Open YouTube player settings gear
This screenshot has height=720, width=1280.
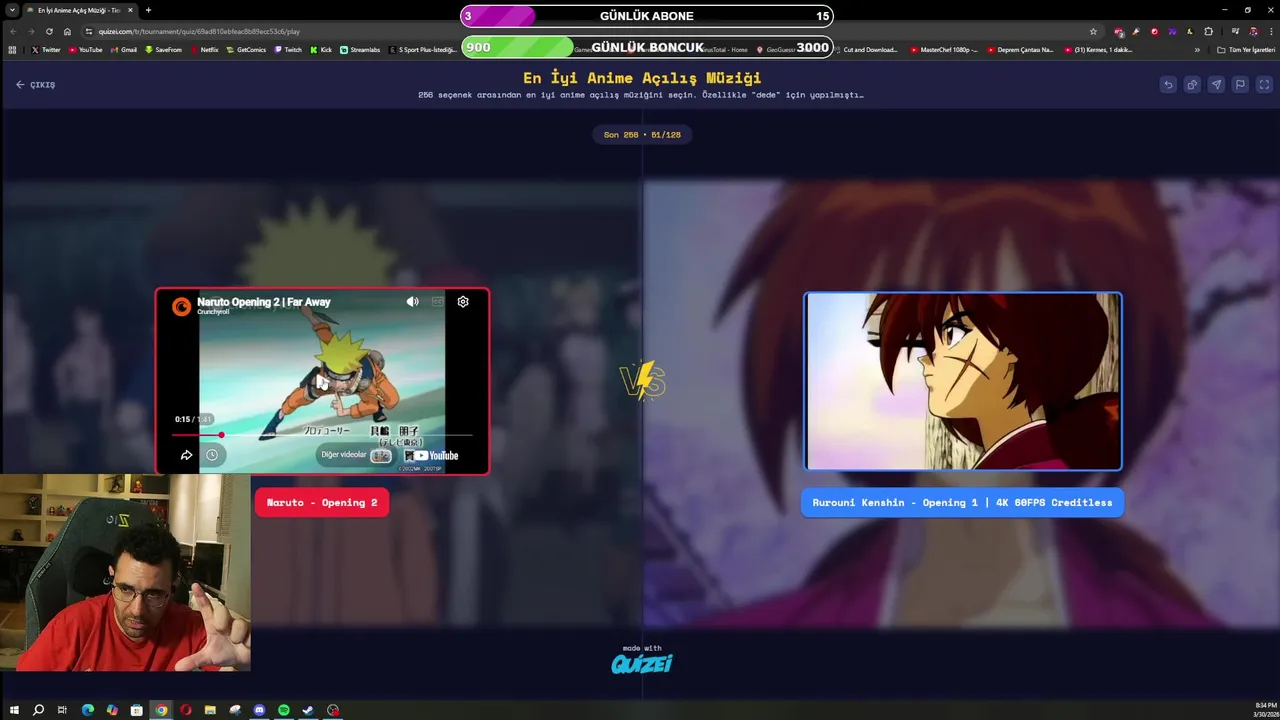click(463, 301)
